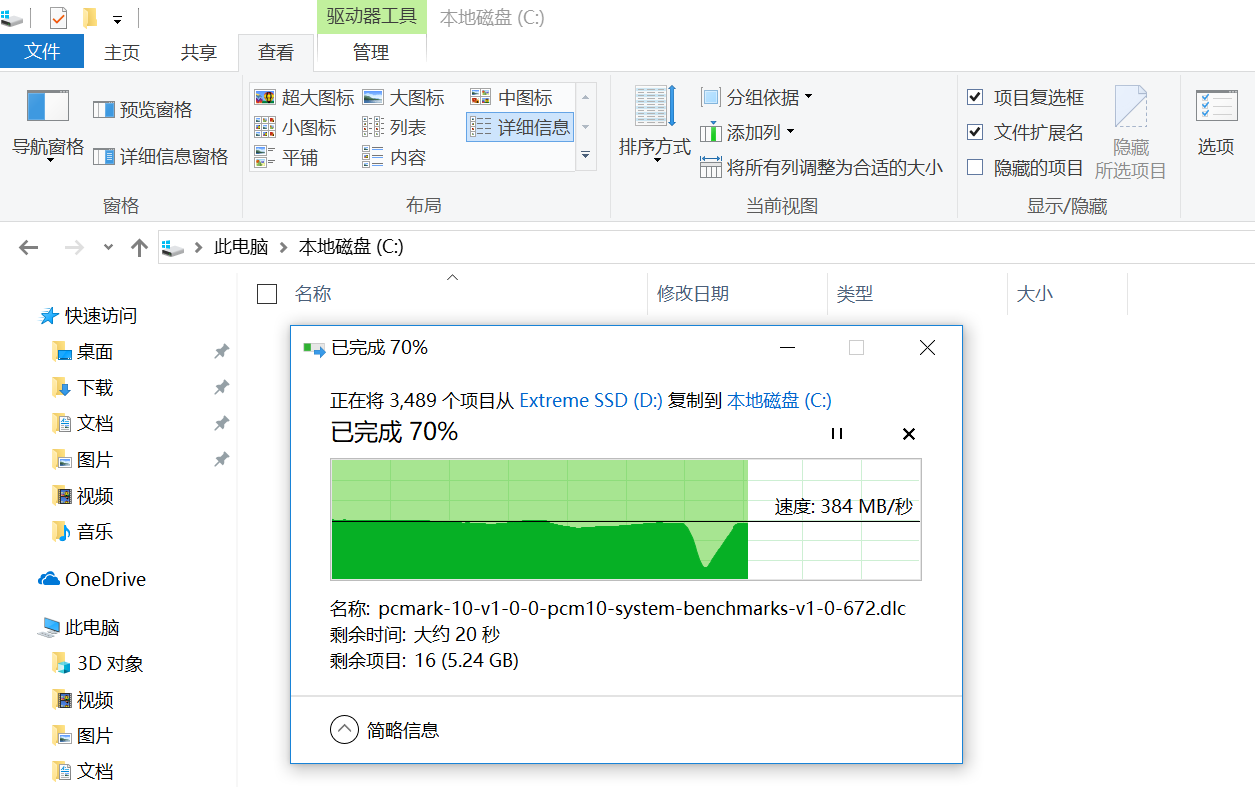Collapse details via 简略信息 chevron
The width and height of the screenshot is (1255, 787).
pos(344,730)
